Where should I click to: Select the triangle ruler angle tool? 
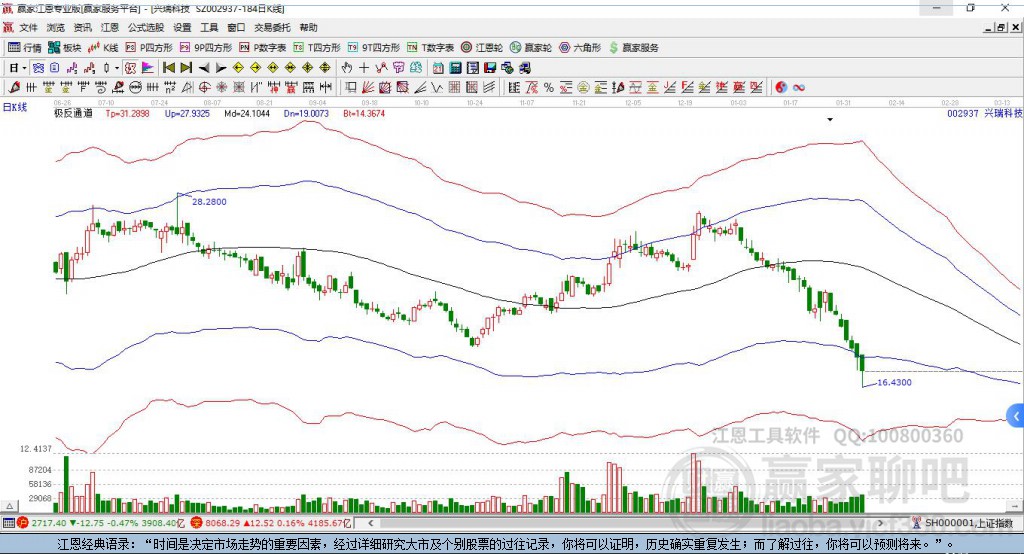click(x=187, y=87)
